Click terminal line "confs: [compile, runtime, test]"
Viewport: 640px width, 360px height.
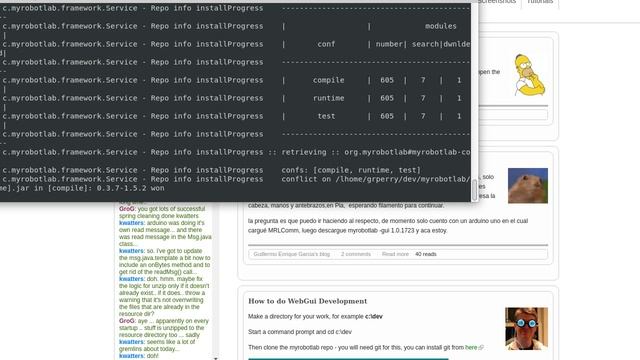tap(351, 170)
